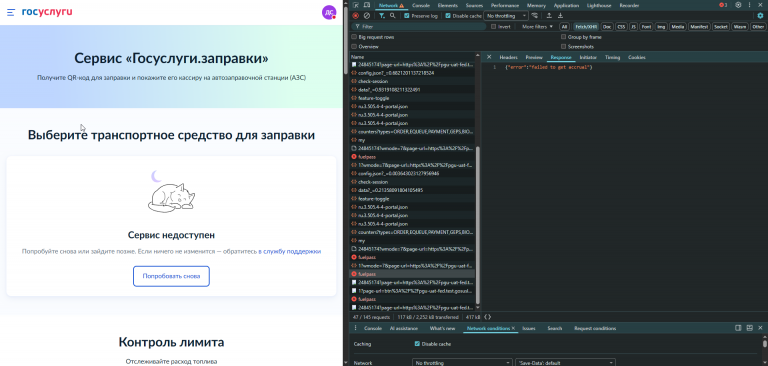Open Network panel settings gear icon
Screen dimensions: 768x366
[x=760, y=16]
